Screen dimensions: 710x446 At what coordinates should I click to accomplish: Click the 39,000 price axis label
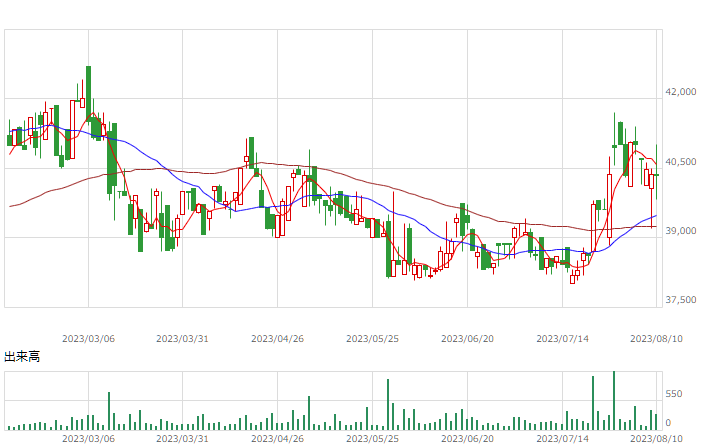[x=681, y=231]
